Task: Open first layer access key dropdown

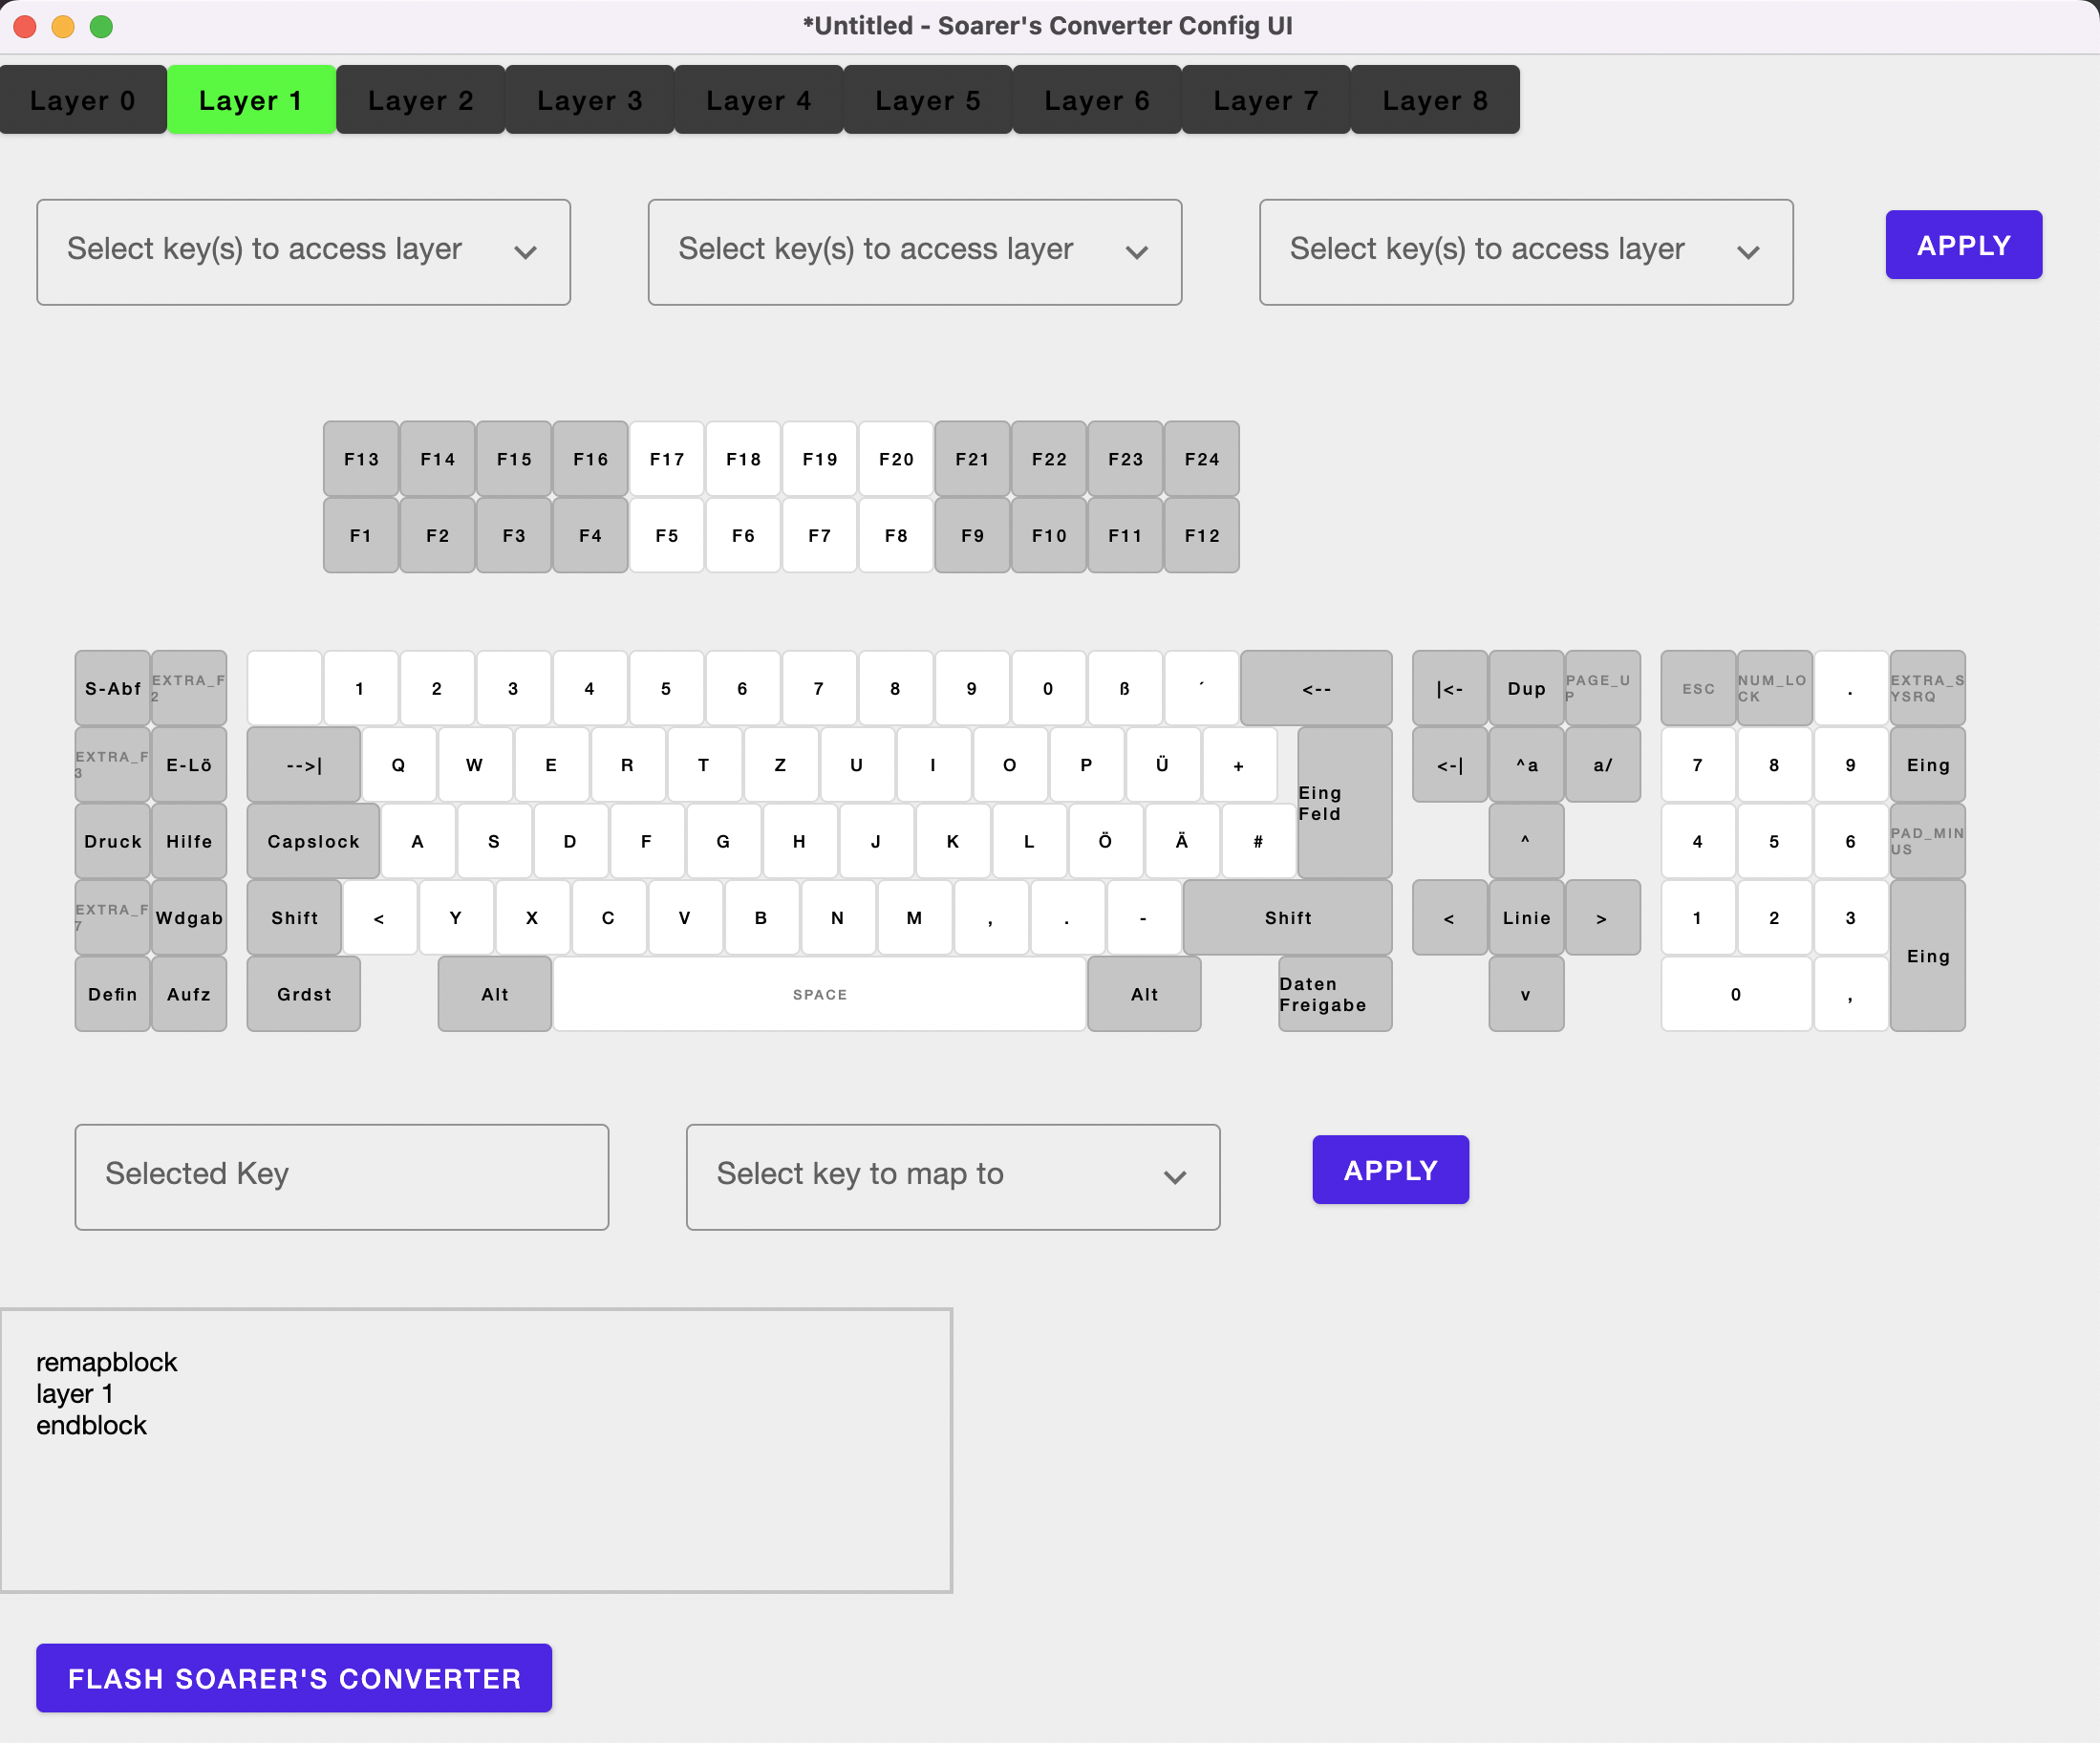Action: 303,251
